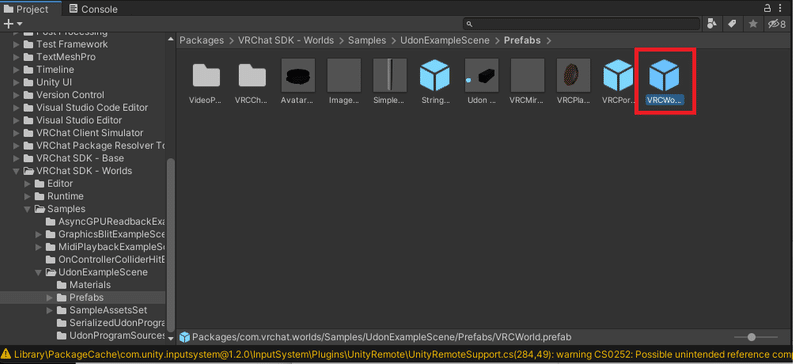Open the create asset dropdown arrow
This screenshot has width=800, height=364.
[19, 23]
